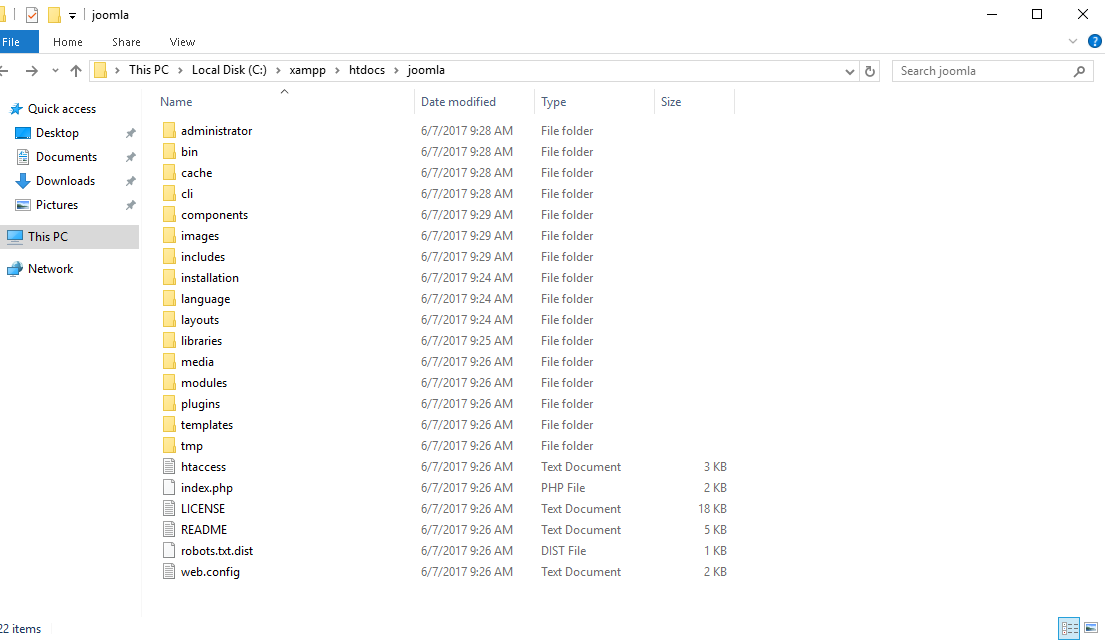Click the magnifier search icon
The image size is (1105, 640).
tap(1079, 71)
